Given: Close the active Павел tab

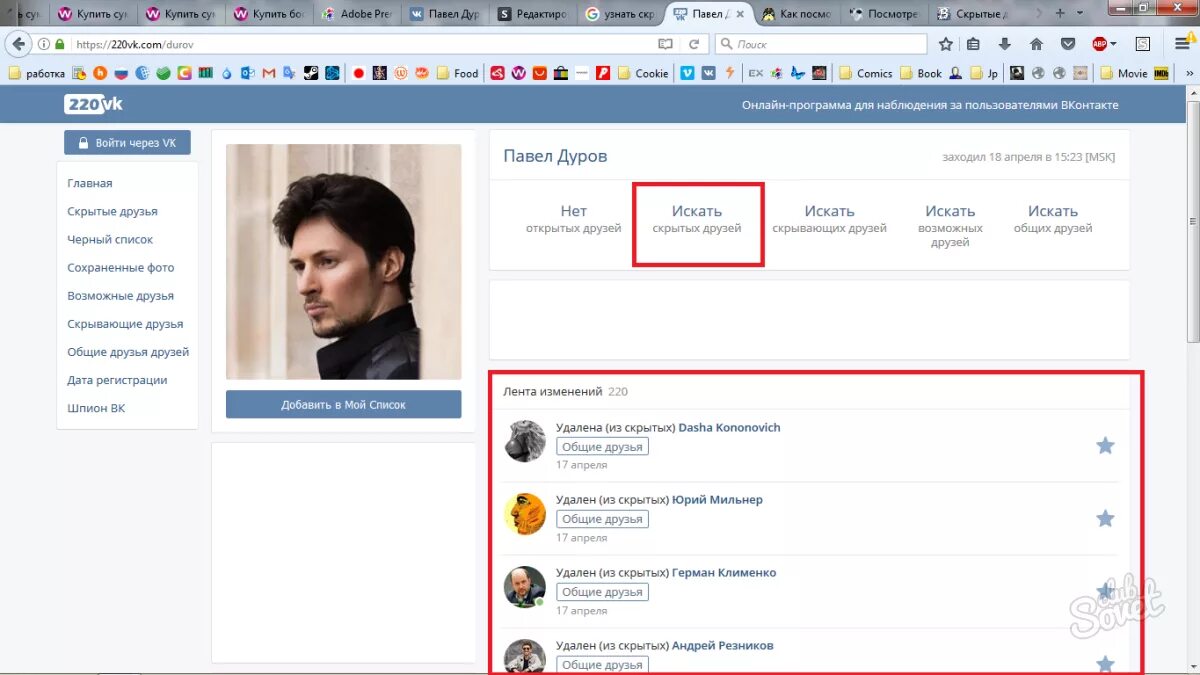Looking at the screenshot, I should (x=740, y=14).
